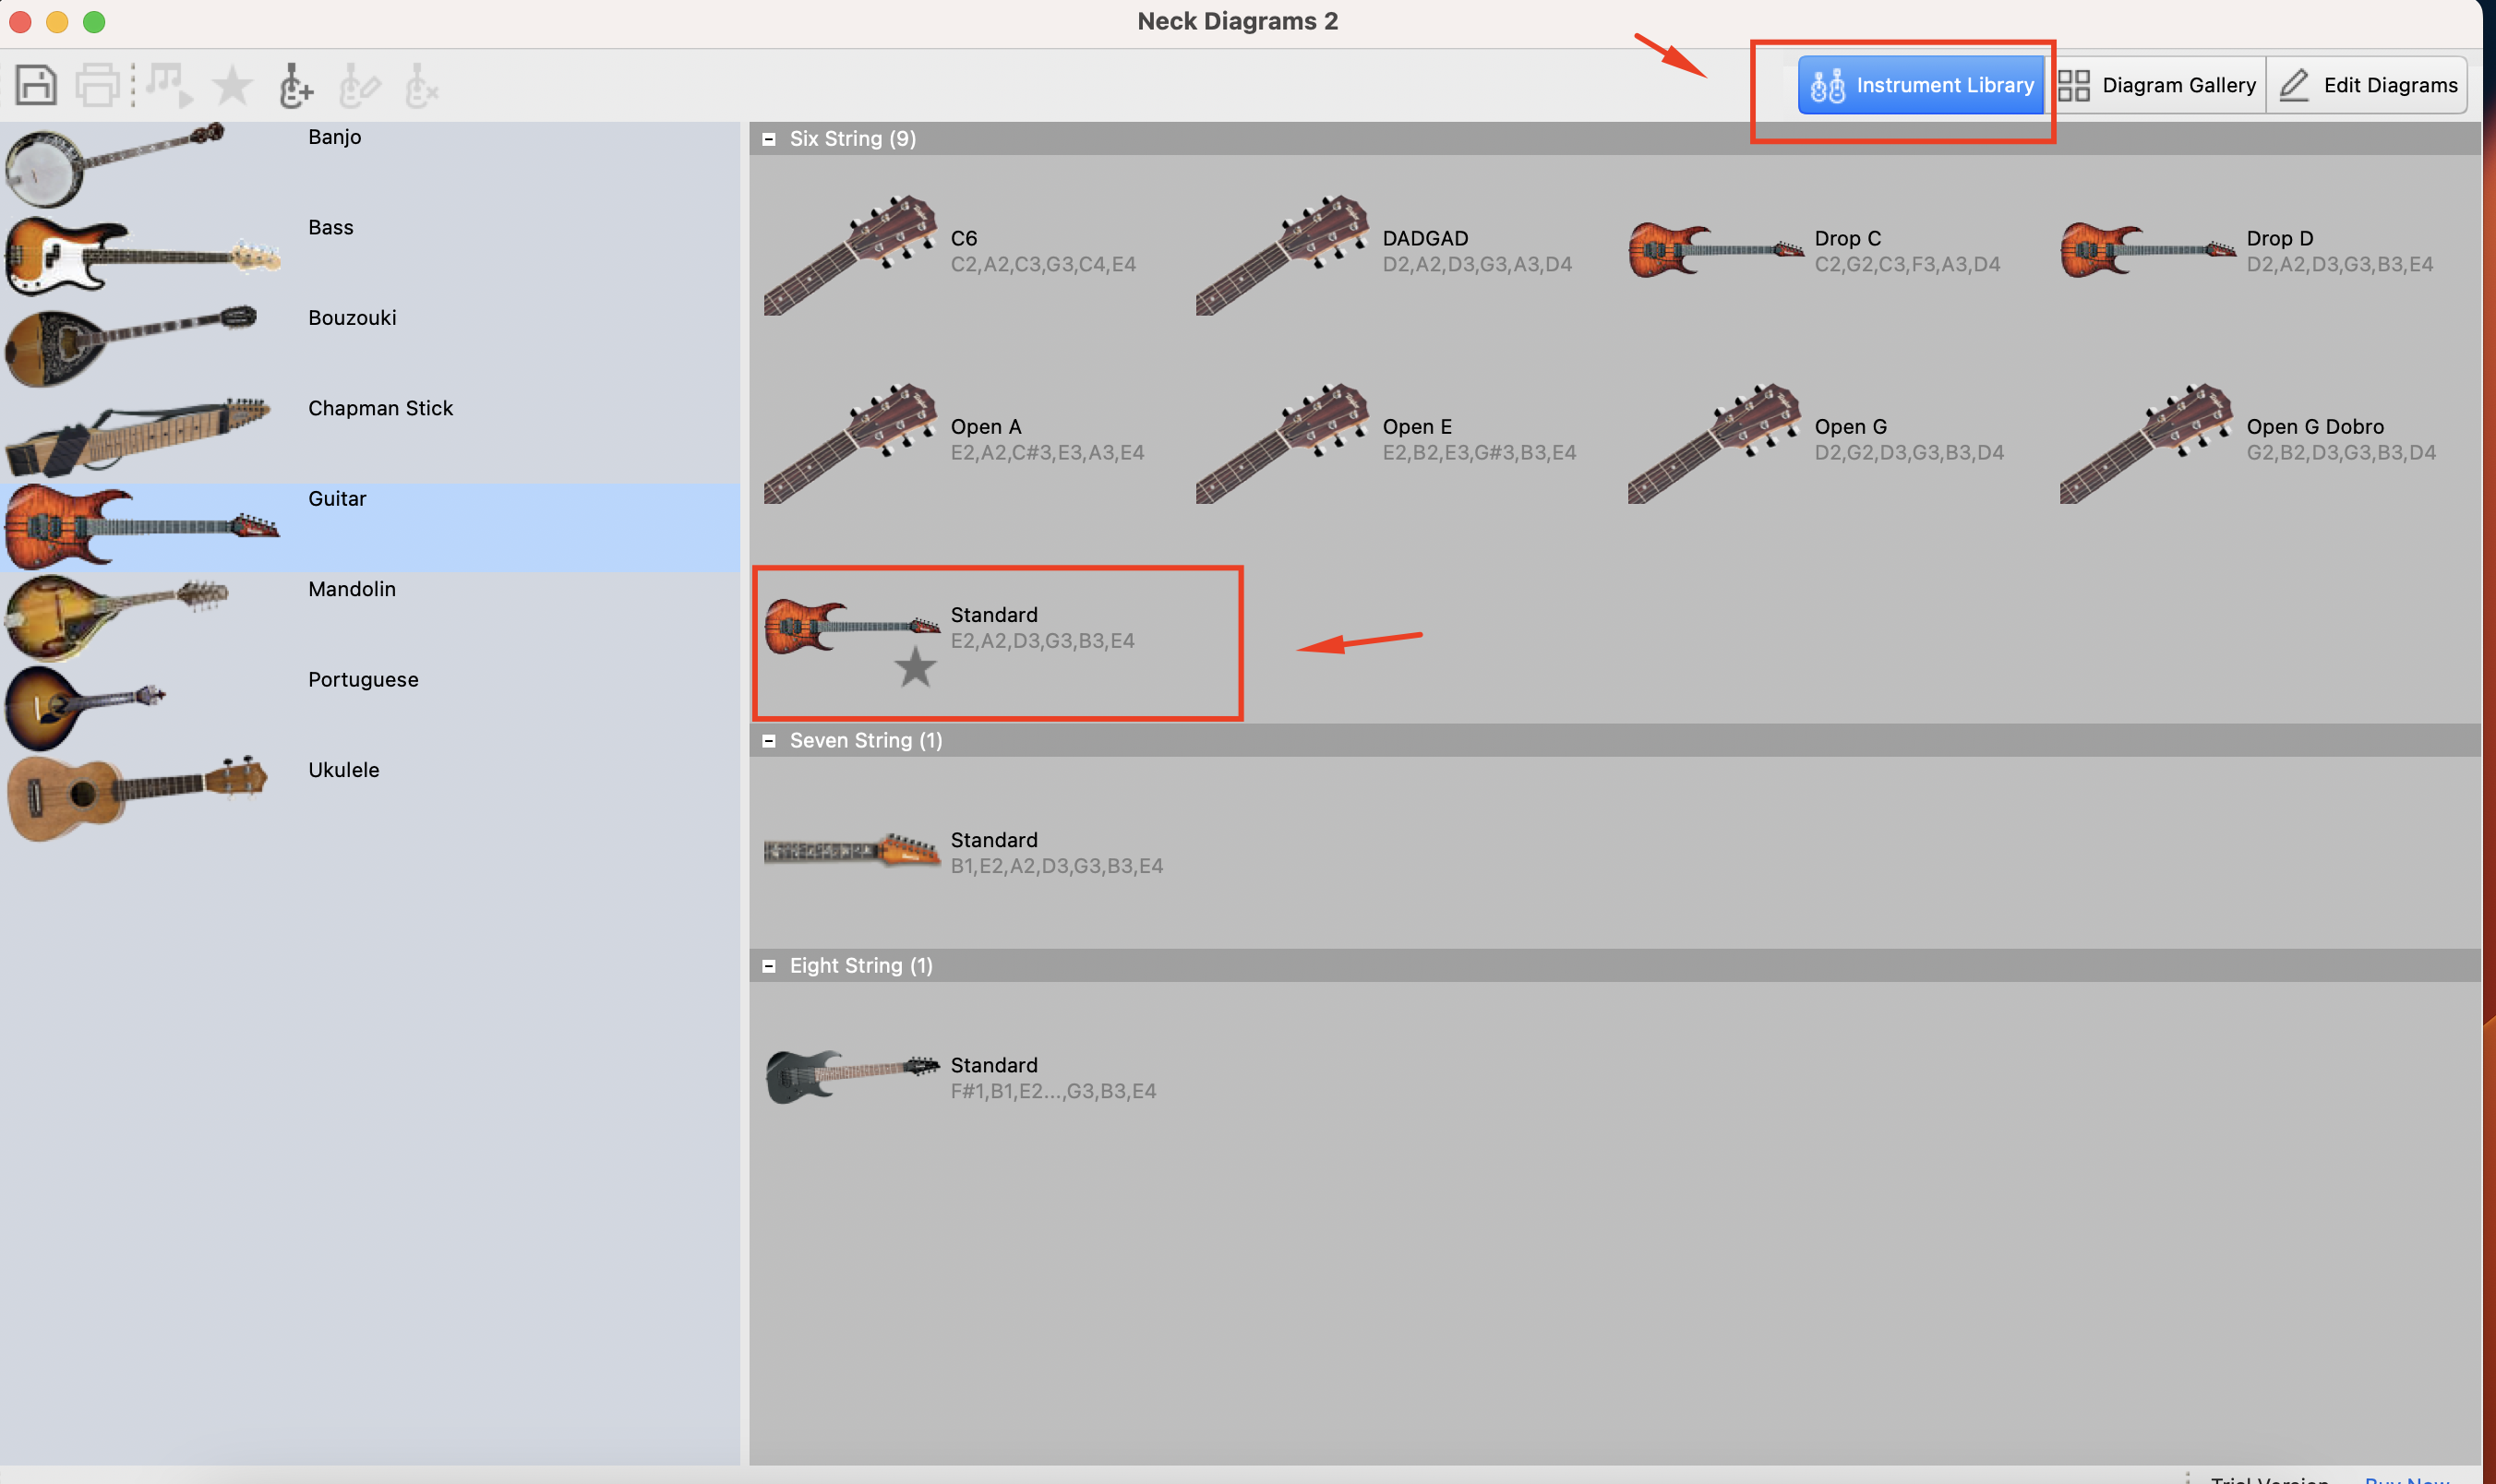The height and width of the screenshot is (1484, 2496).
Task: Select Banjo in the instrument list
Action: (x=370, y=166)
